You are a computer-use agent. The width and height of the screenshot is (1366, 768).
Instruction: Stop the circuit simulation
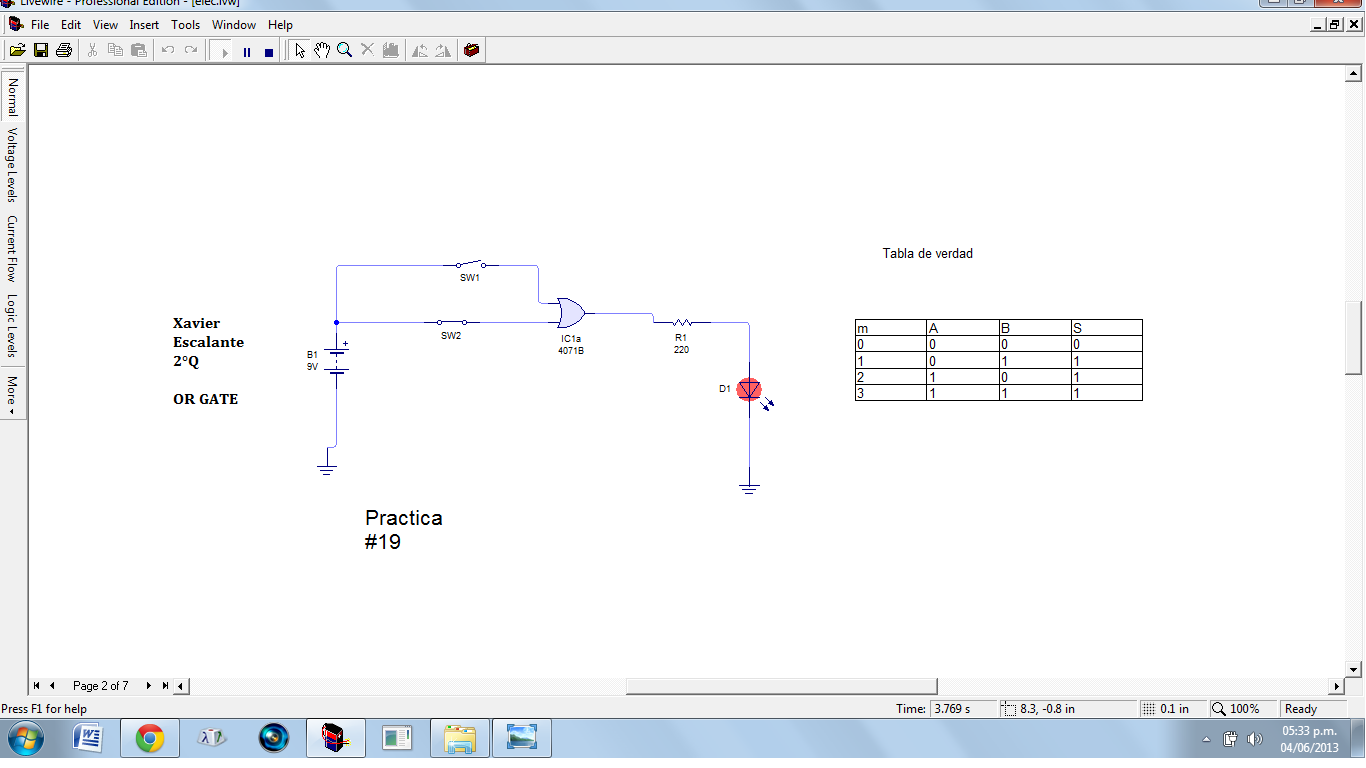pos(266,49)
